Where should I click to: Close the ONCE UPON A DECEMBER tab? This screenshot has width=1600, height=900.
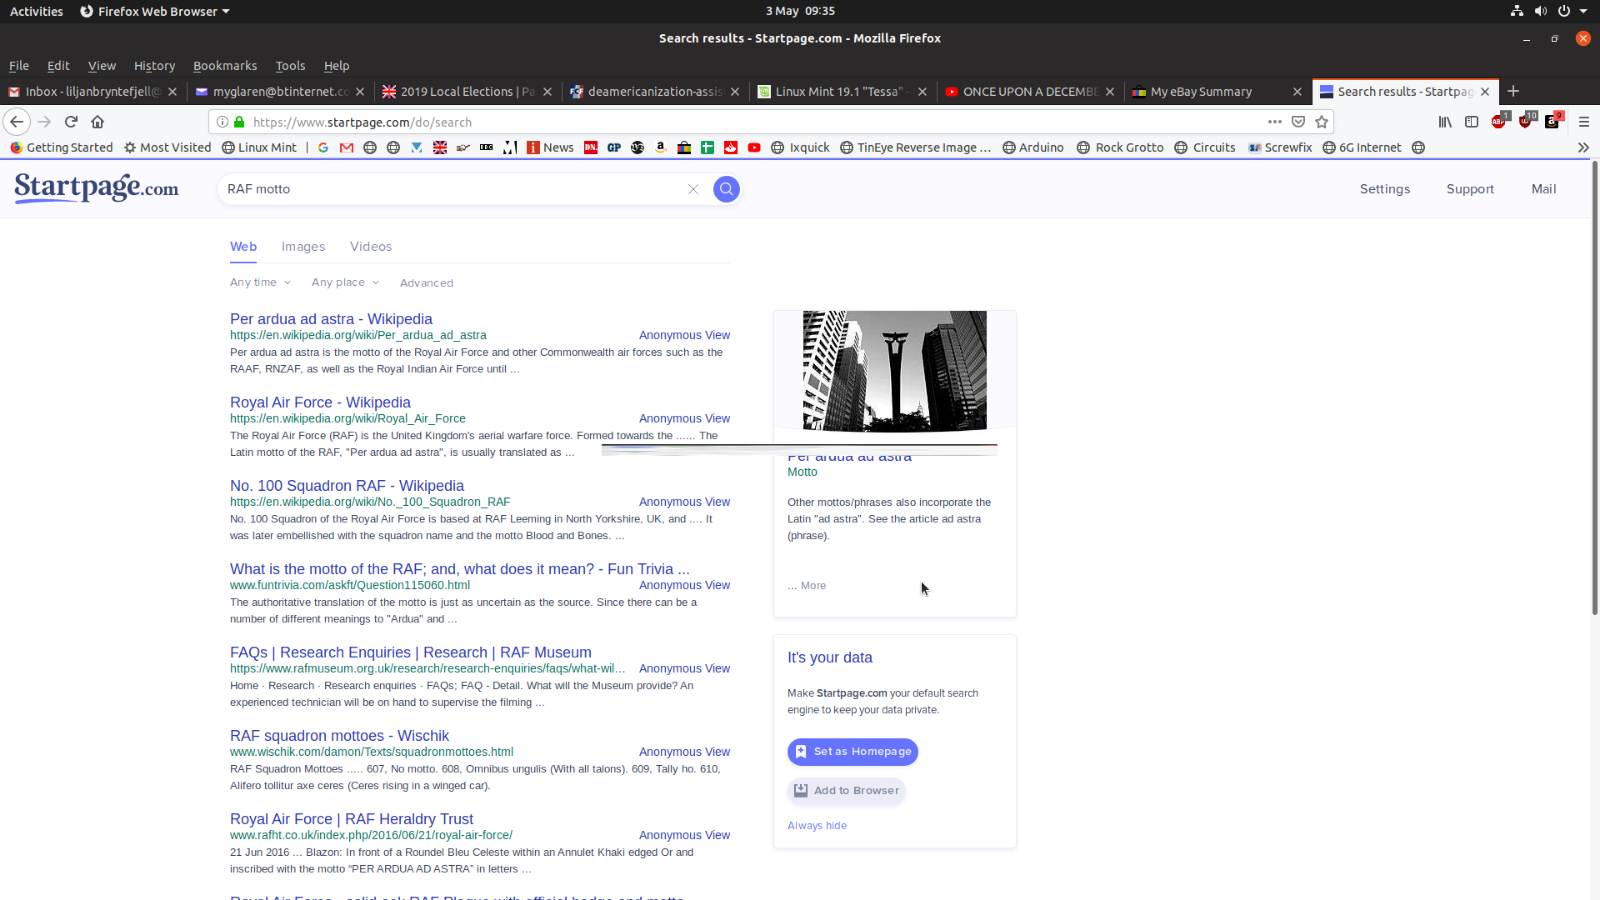1110,91
